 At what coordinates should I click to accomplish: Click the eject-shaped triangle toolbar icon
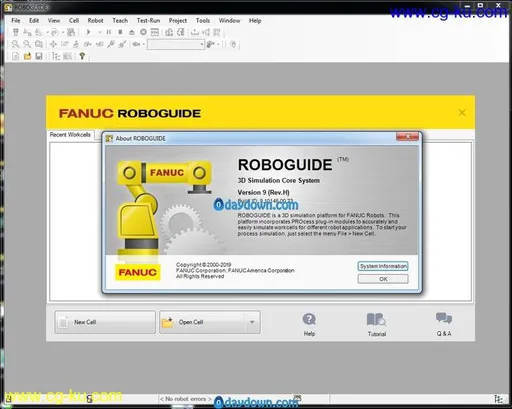pyautogui.click(x=132, y=32)
